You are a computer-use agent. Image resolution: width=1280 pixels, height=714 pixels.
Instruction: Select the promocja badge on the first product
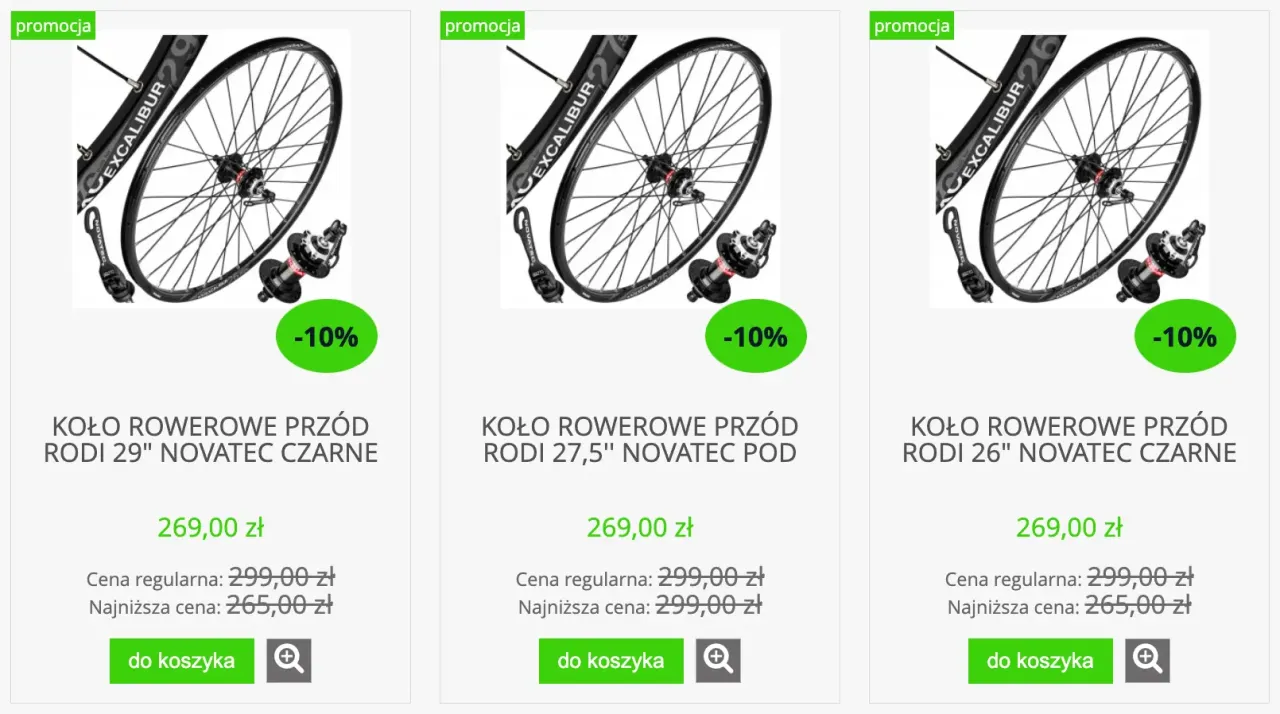click(x=52, y=26)
